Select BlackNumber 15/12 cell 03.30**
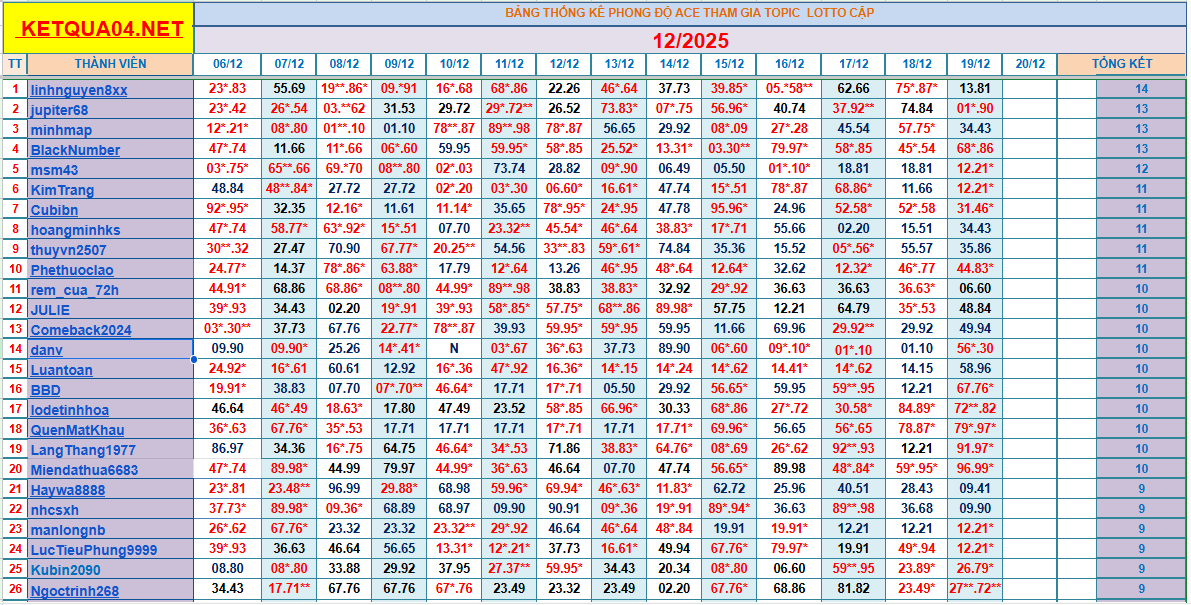 click(x=728, y=150)
